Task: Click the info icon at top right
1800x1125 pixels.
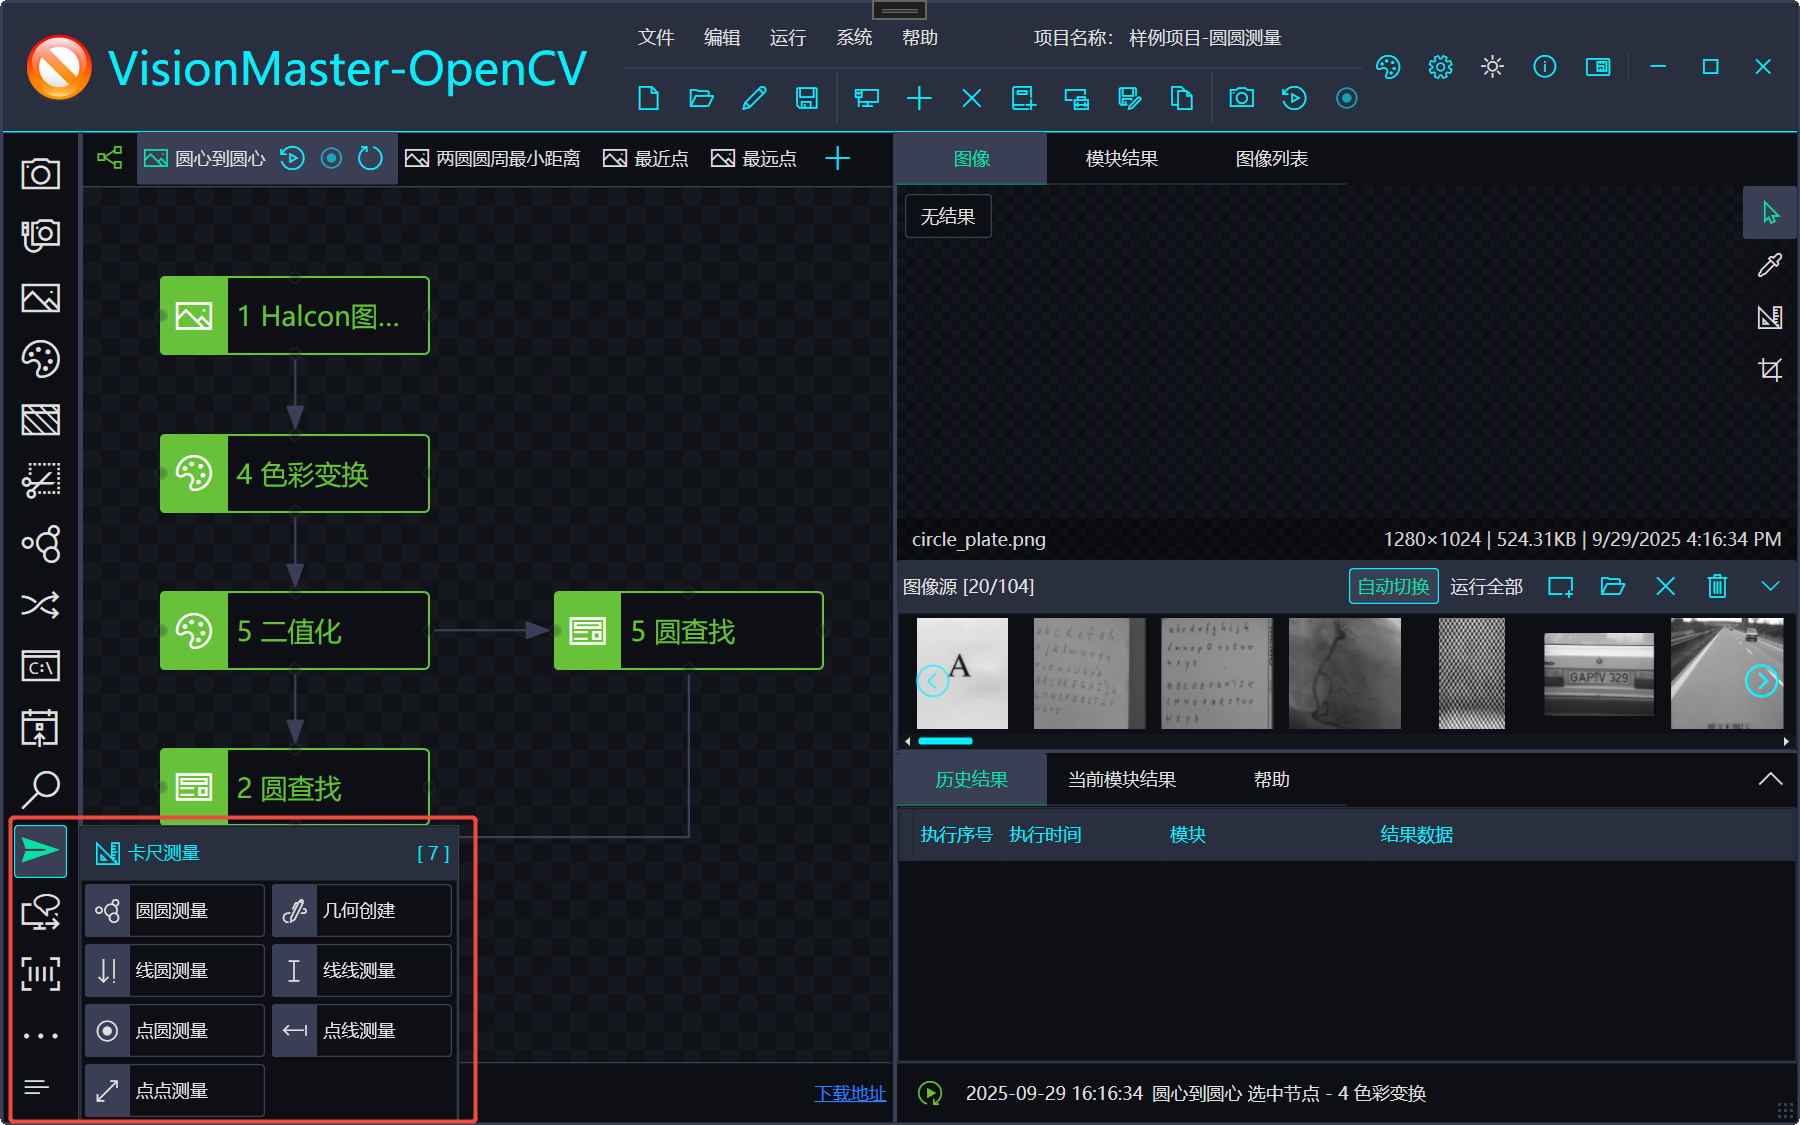Action: (1544, 67)
